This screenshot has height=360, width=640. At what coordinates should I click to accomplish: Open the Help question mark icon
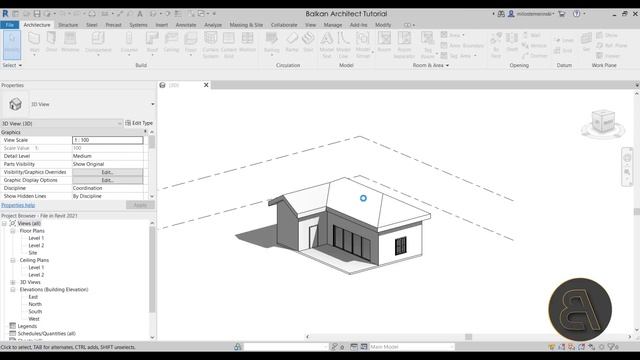tap(576, 14)
